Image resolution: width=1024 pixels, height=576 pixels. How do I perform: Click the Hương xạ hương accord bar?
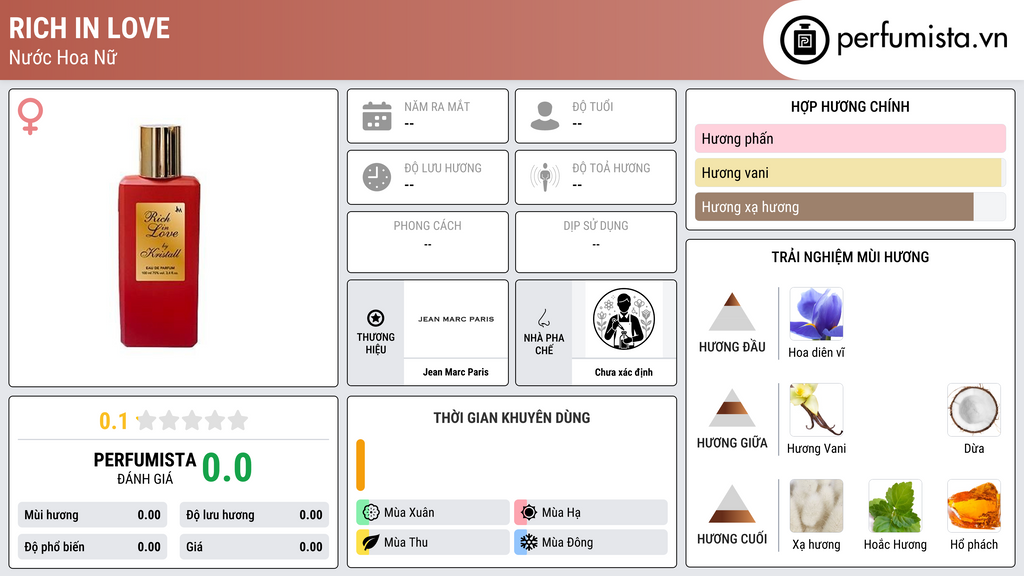(850, 207)
